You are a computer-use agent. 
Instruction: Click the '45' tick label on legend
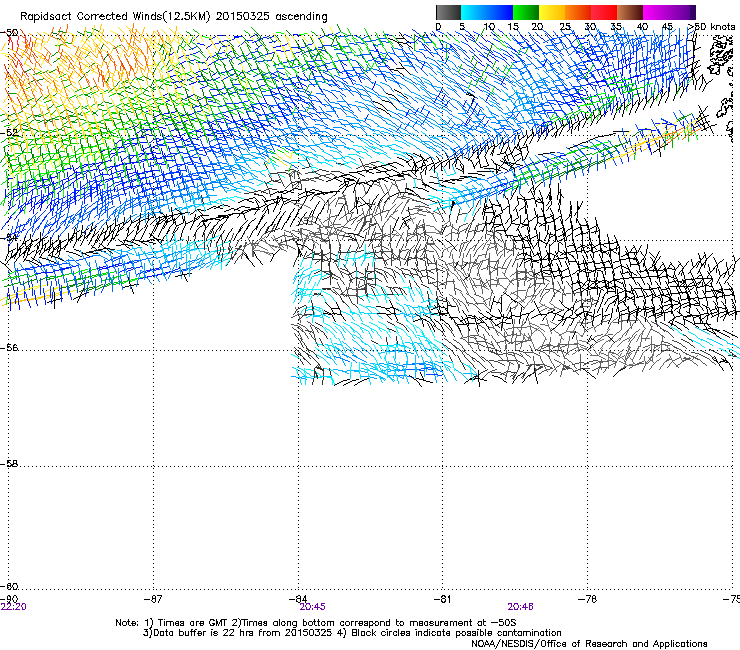667,27
